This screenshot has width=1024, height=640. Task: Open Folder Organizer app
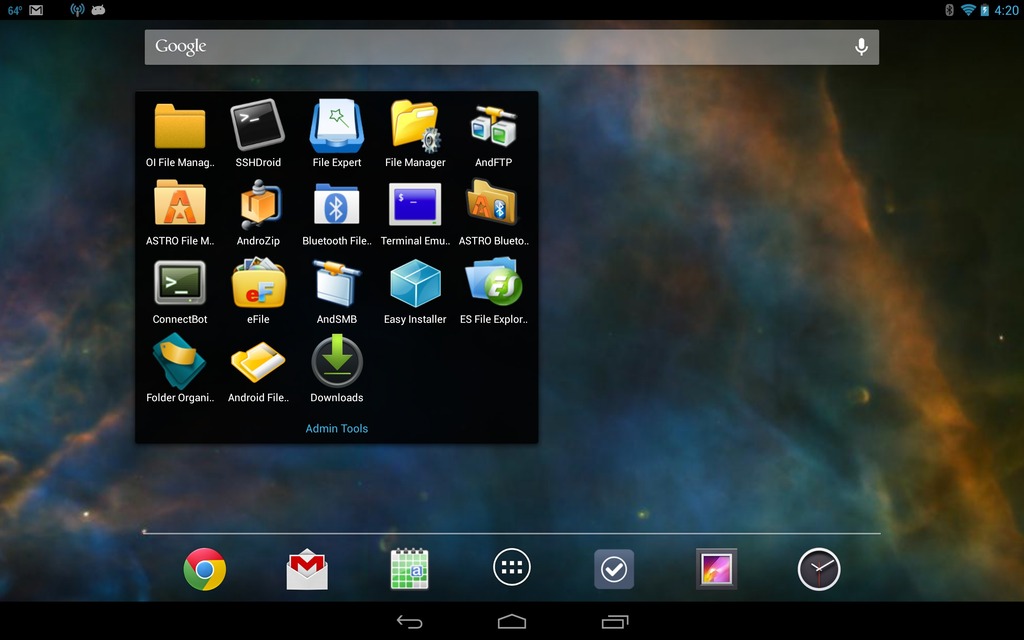pos(180,368)
